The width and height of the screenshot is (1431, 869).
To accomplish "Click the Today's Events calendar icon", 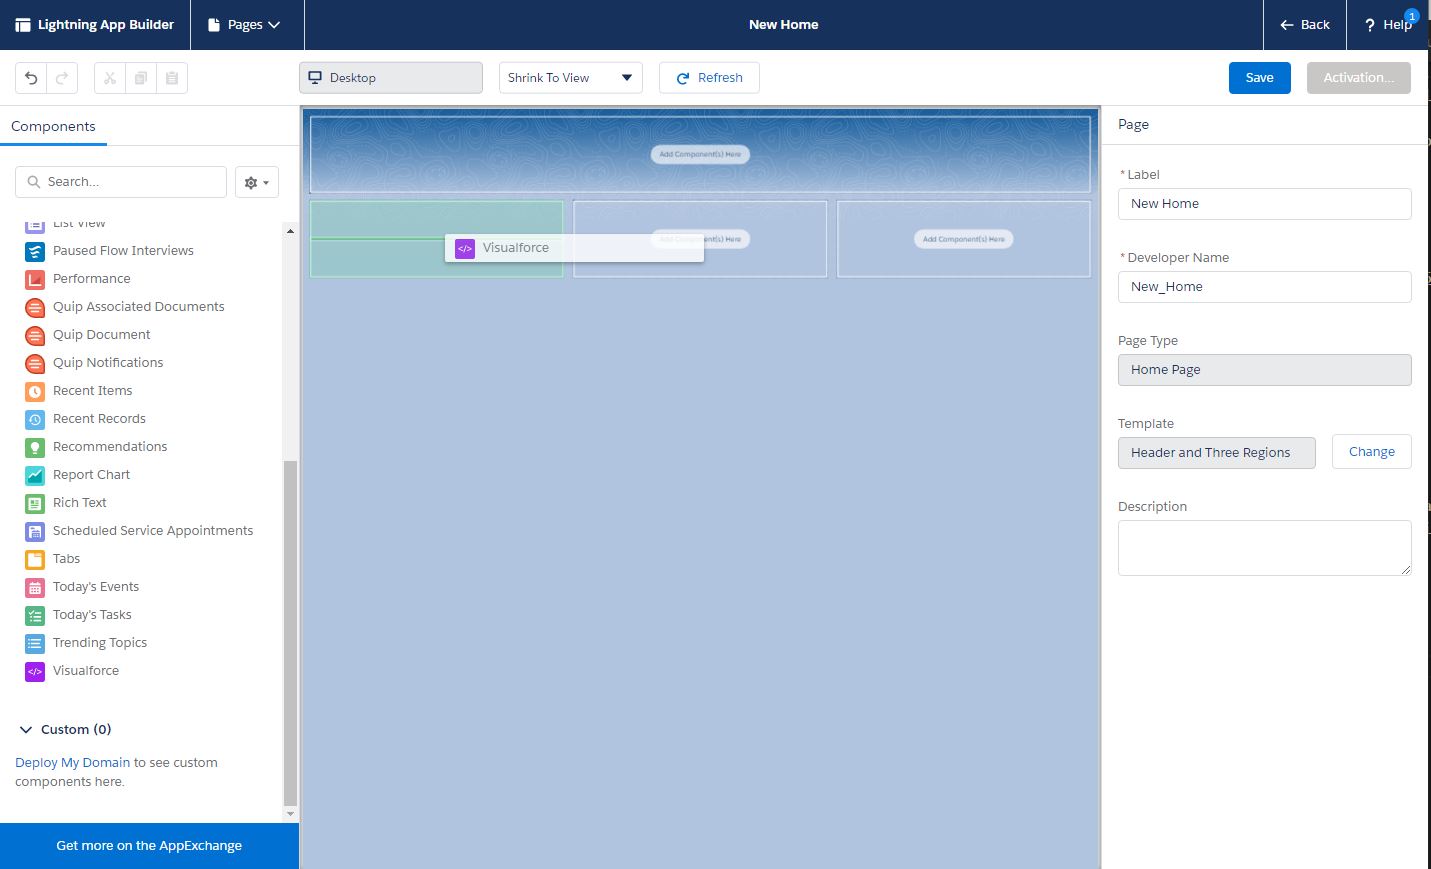I will (x=35, y=587).
